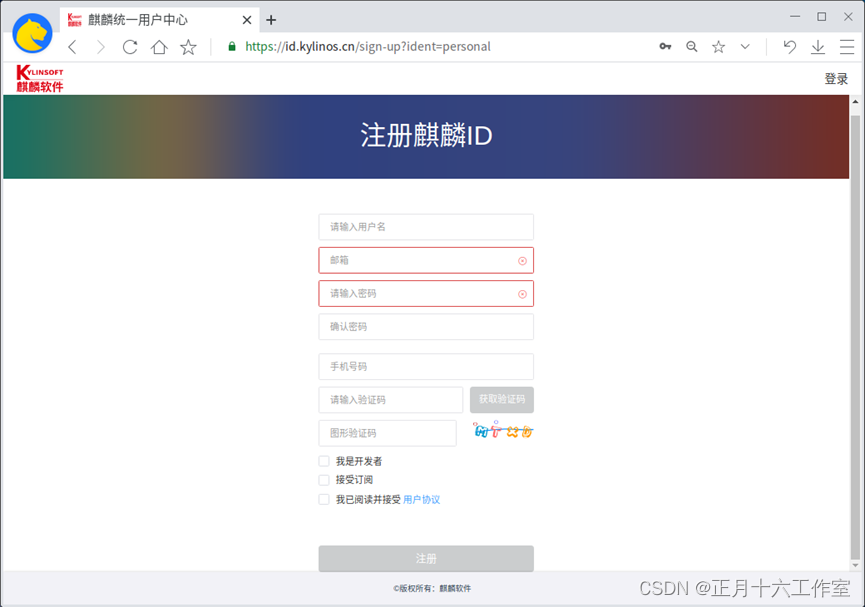
Task: Click the 登录 link
Action: click(x=836, y=79)
